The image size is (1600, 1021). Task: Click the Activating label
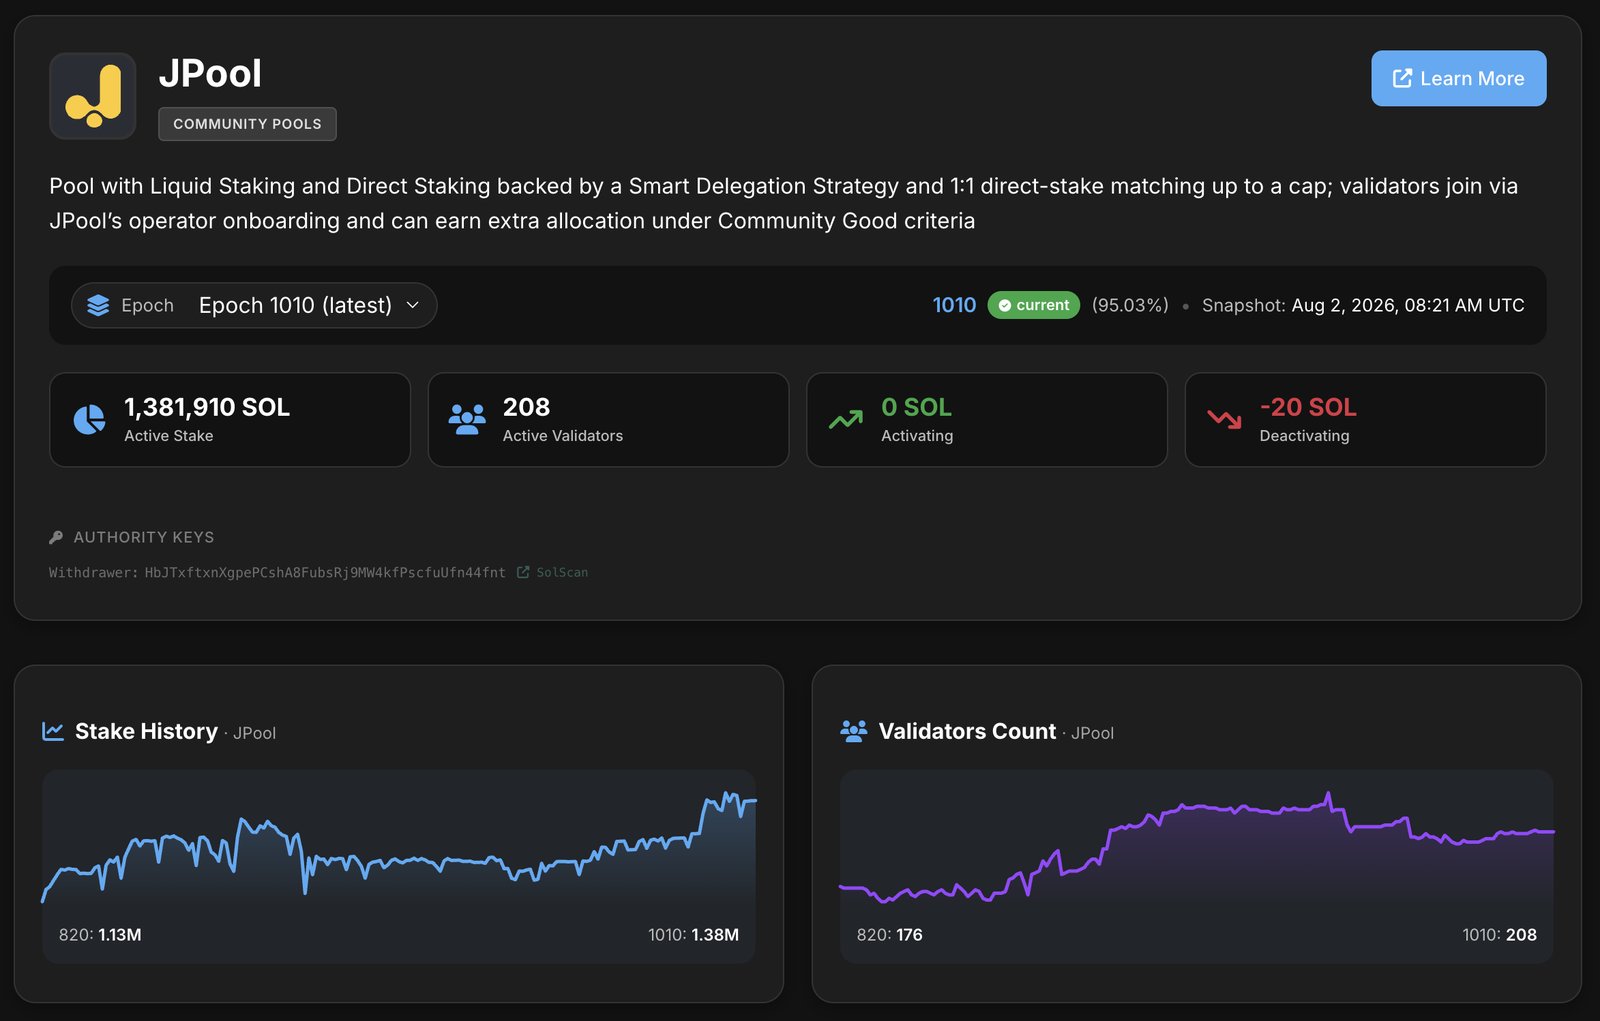coord(917,436)
